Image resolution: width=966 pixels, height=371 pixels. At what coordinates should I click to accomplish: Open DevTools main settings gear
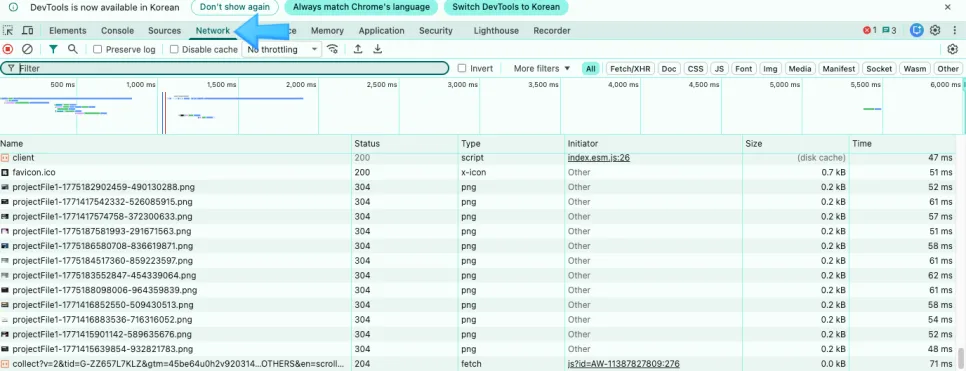pyautogui.click(x=935, y=30)
